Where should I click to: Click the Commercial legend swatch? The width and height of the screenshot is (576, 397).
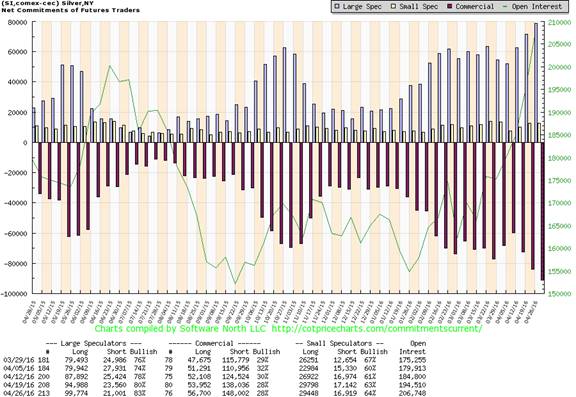(450, 7)
